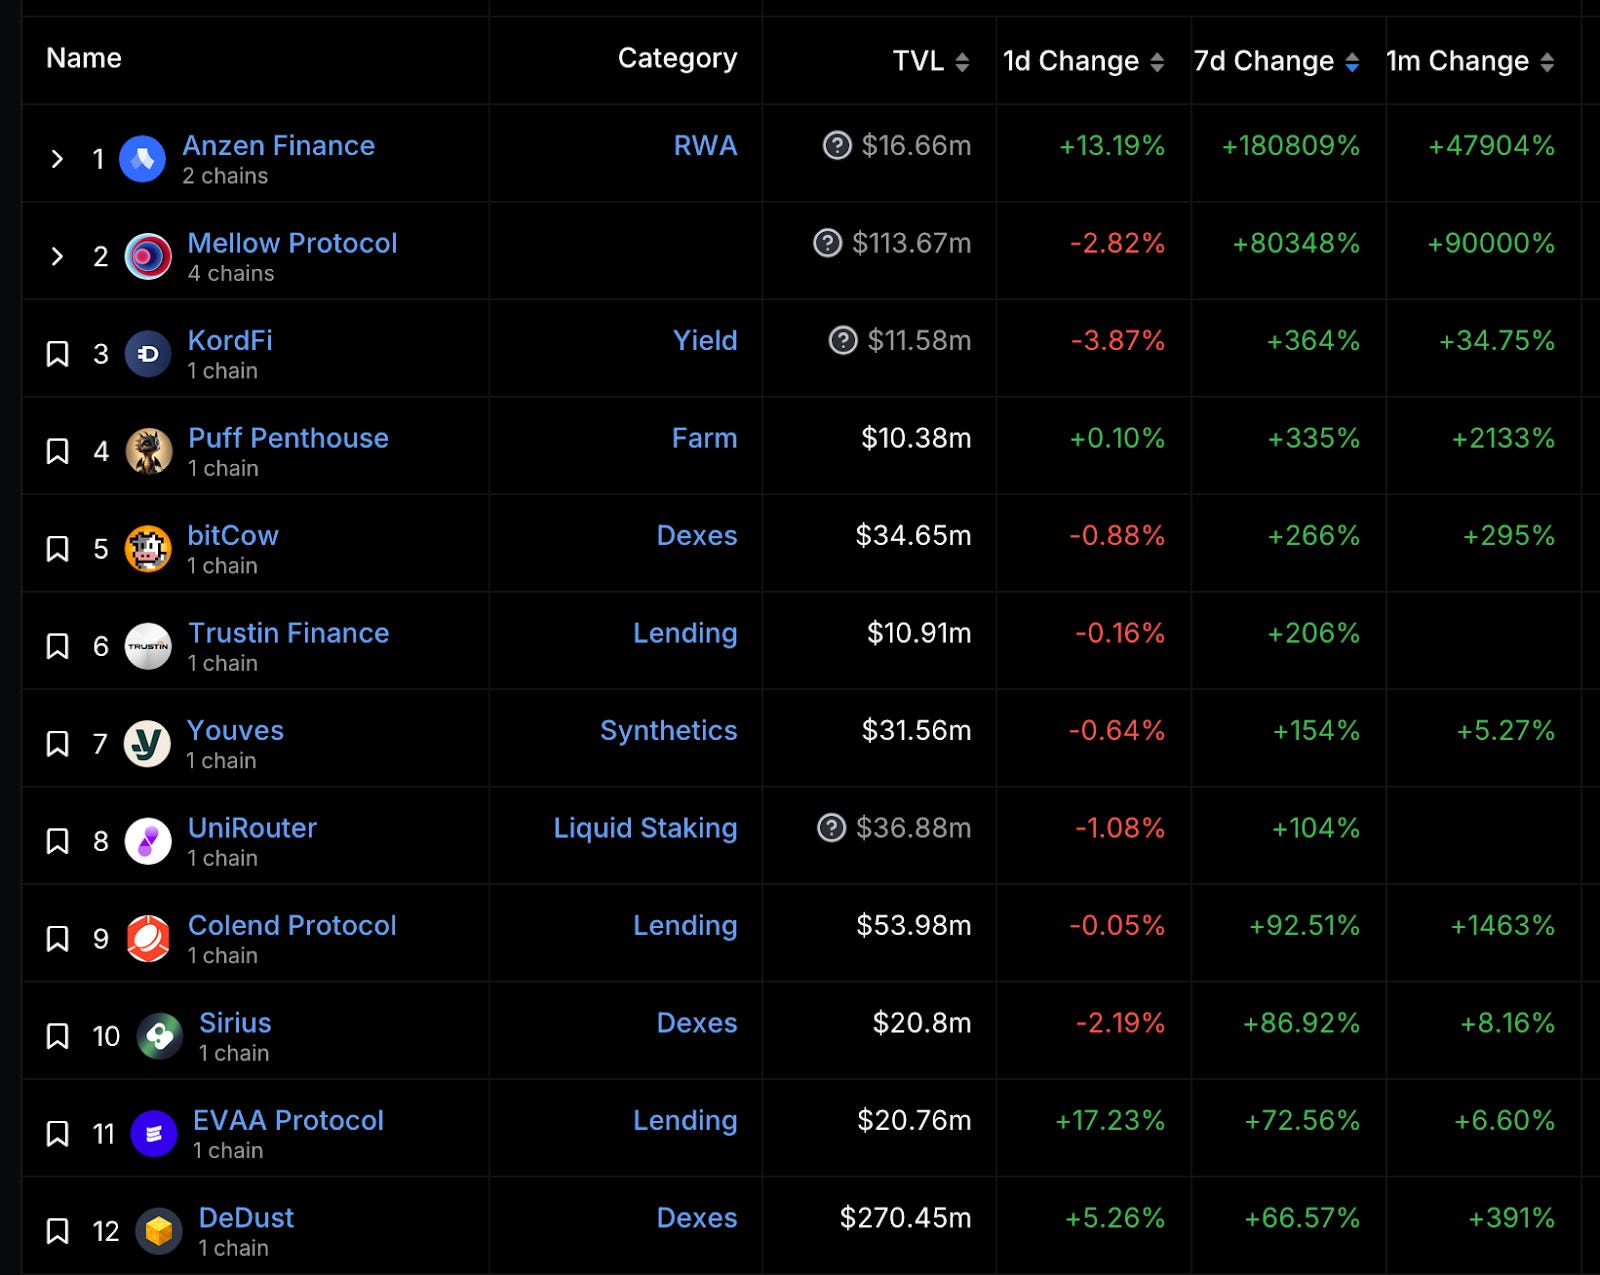1600x1275 pixels.
Task: Open the Puff Penthouse link
Action: click(x=288, y=438)
